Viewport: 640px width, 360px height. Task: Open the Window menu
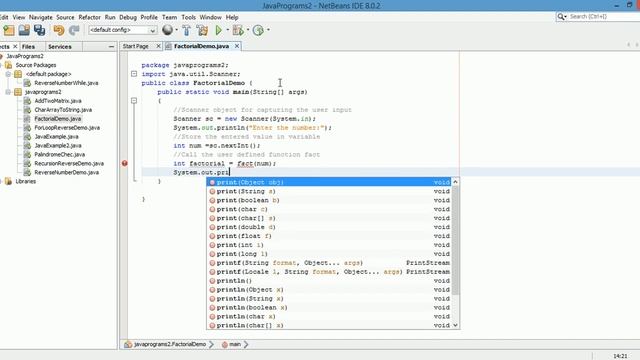click(211, 17)
